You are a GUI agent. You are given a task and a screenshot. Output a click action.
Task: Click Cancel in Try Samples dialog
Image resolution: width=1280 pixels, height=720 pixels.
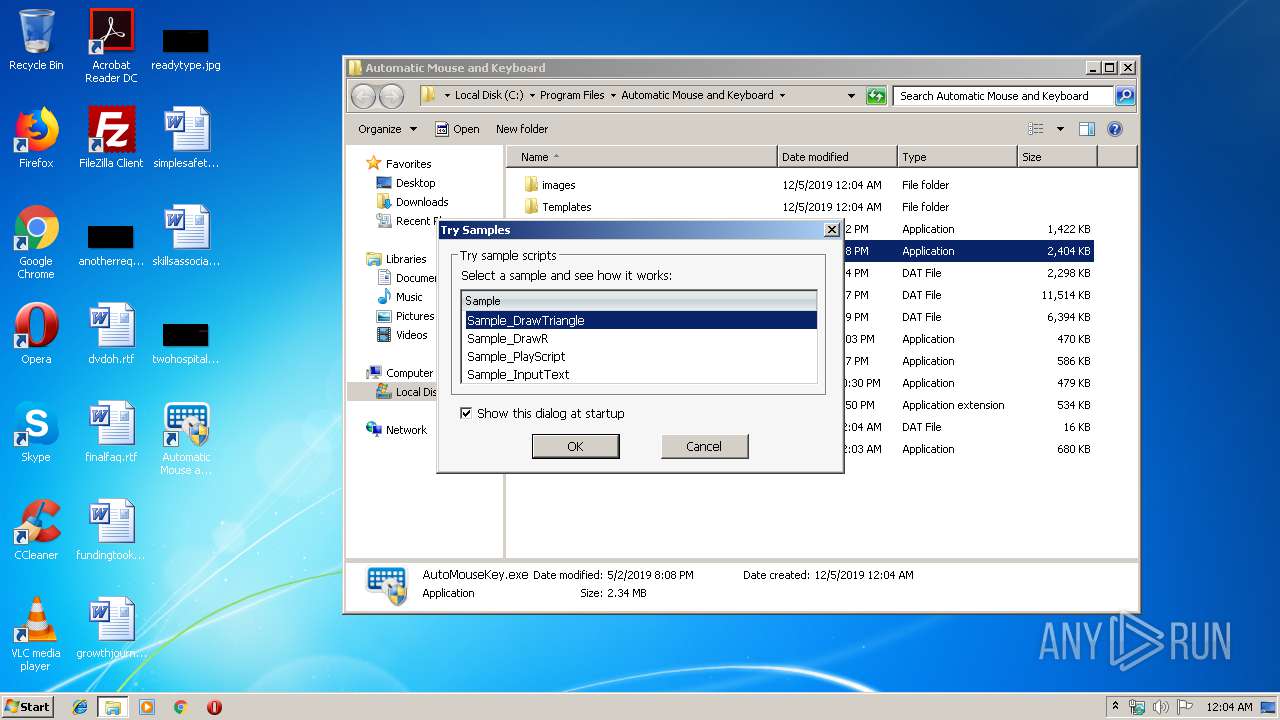704,446
